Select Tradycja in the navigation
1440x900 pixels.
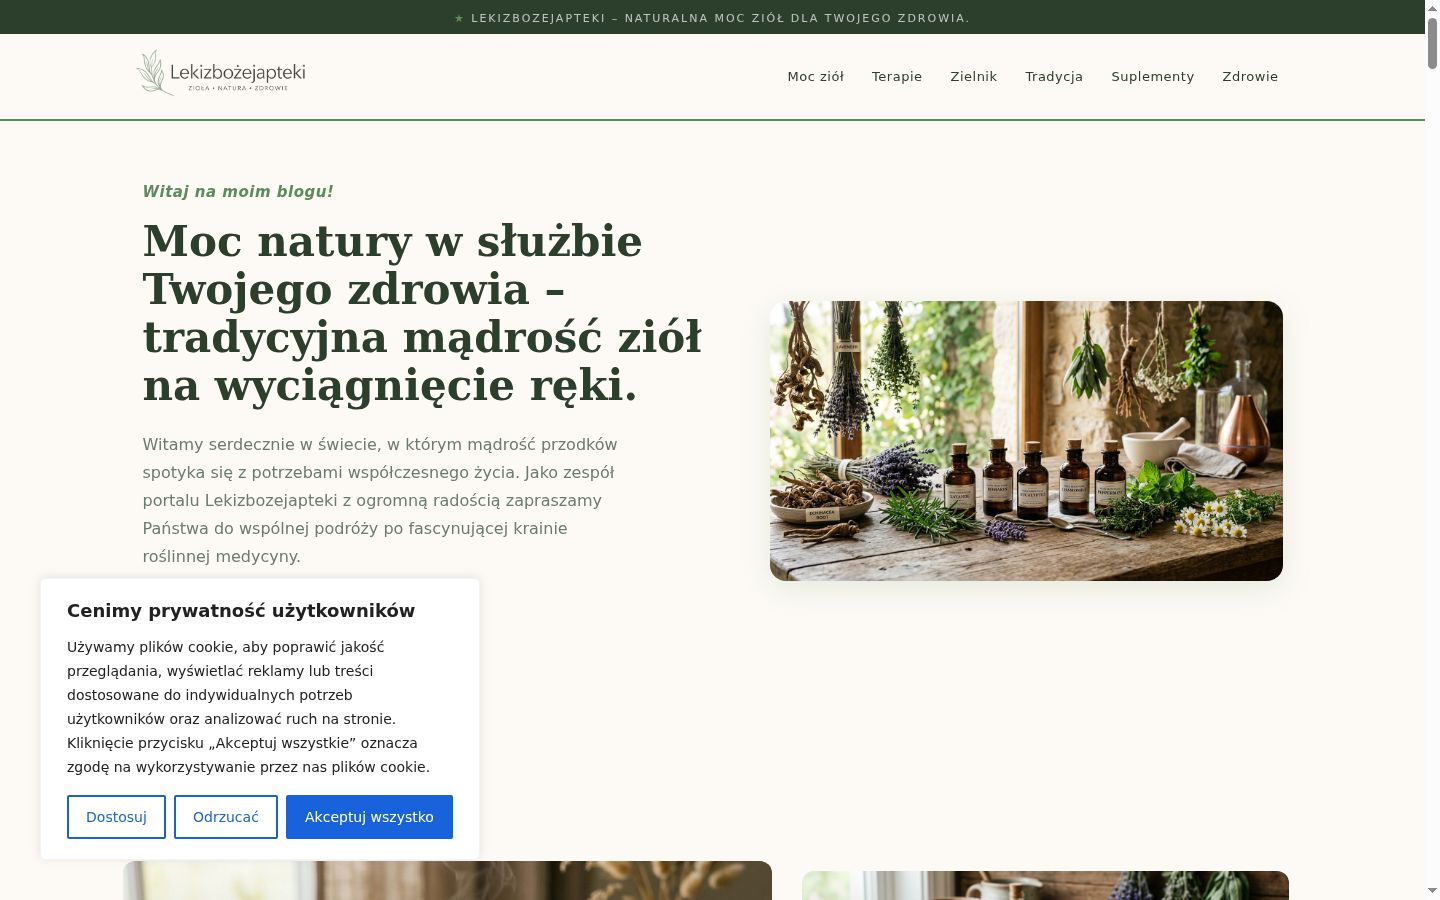1054,77
